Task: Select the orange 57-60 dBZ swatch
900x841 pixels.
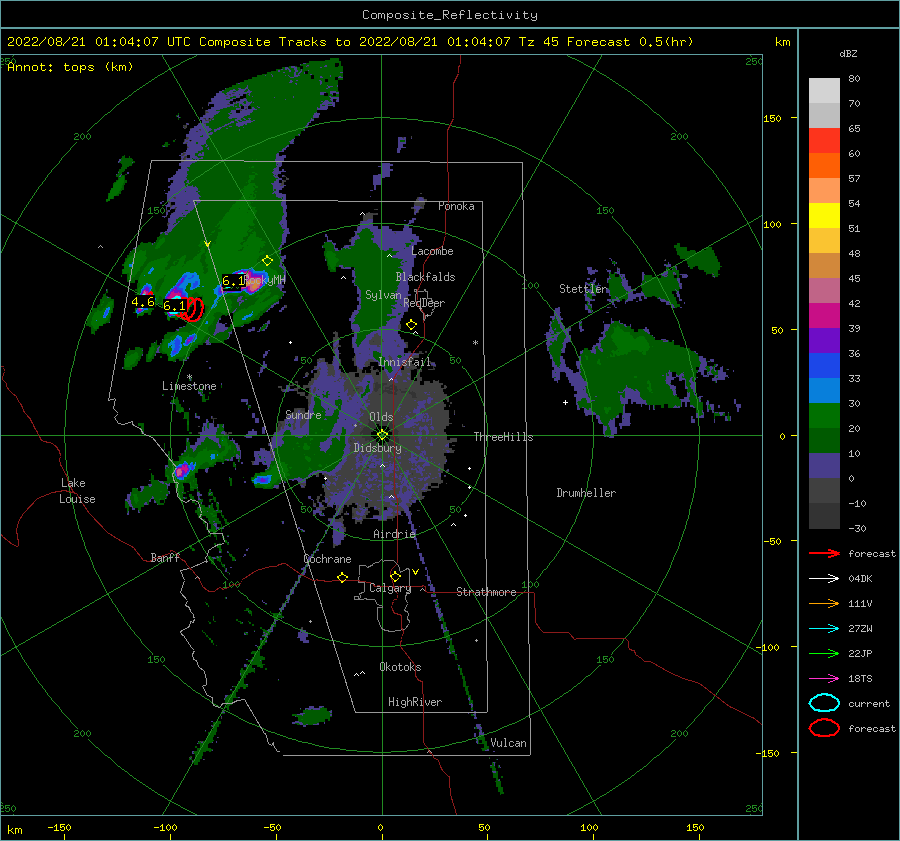Action: click(824, 165)
